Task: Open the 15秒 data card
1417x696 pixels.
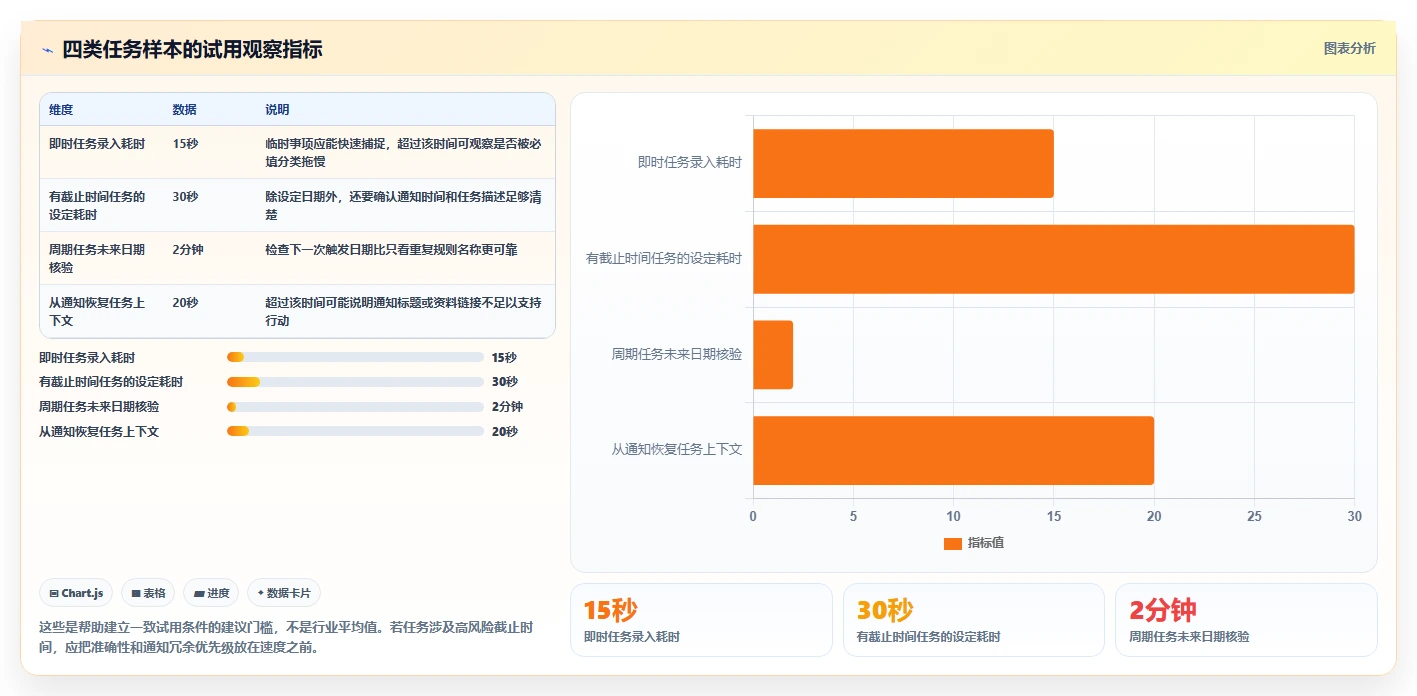Action: pos(701,620)
